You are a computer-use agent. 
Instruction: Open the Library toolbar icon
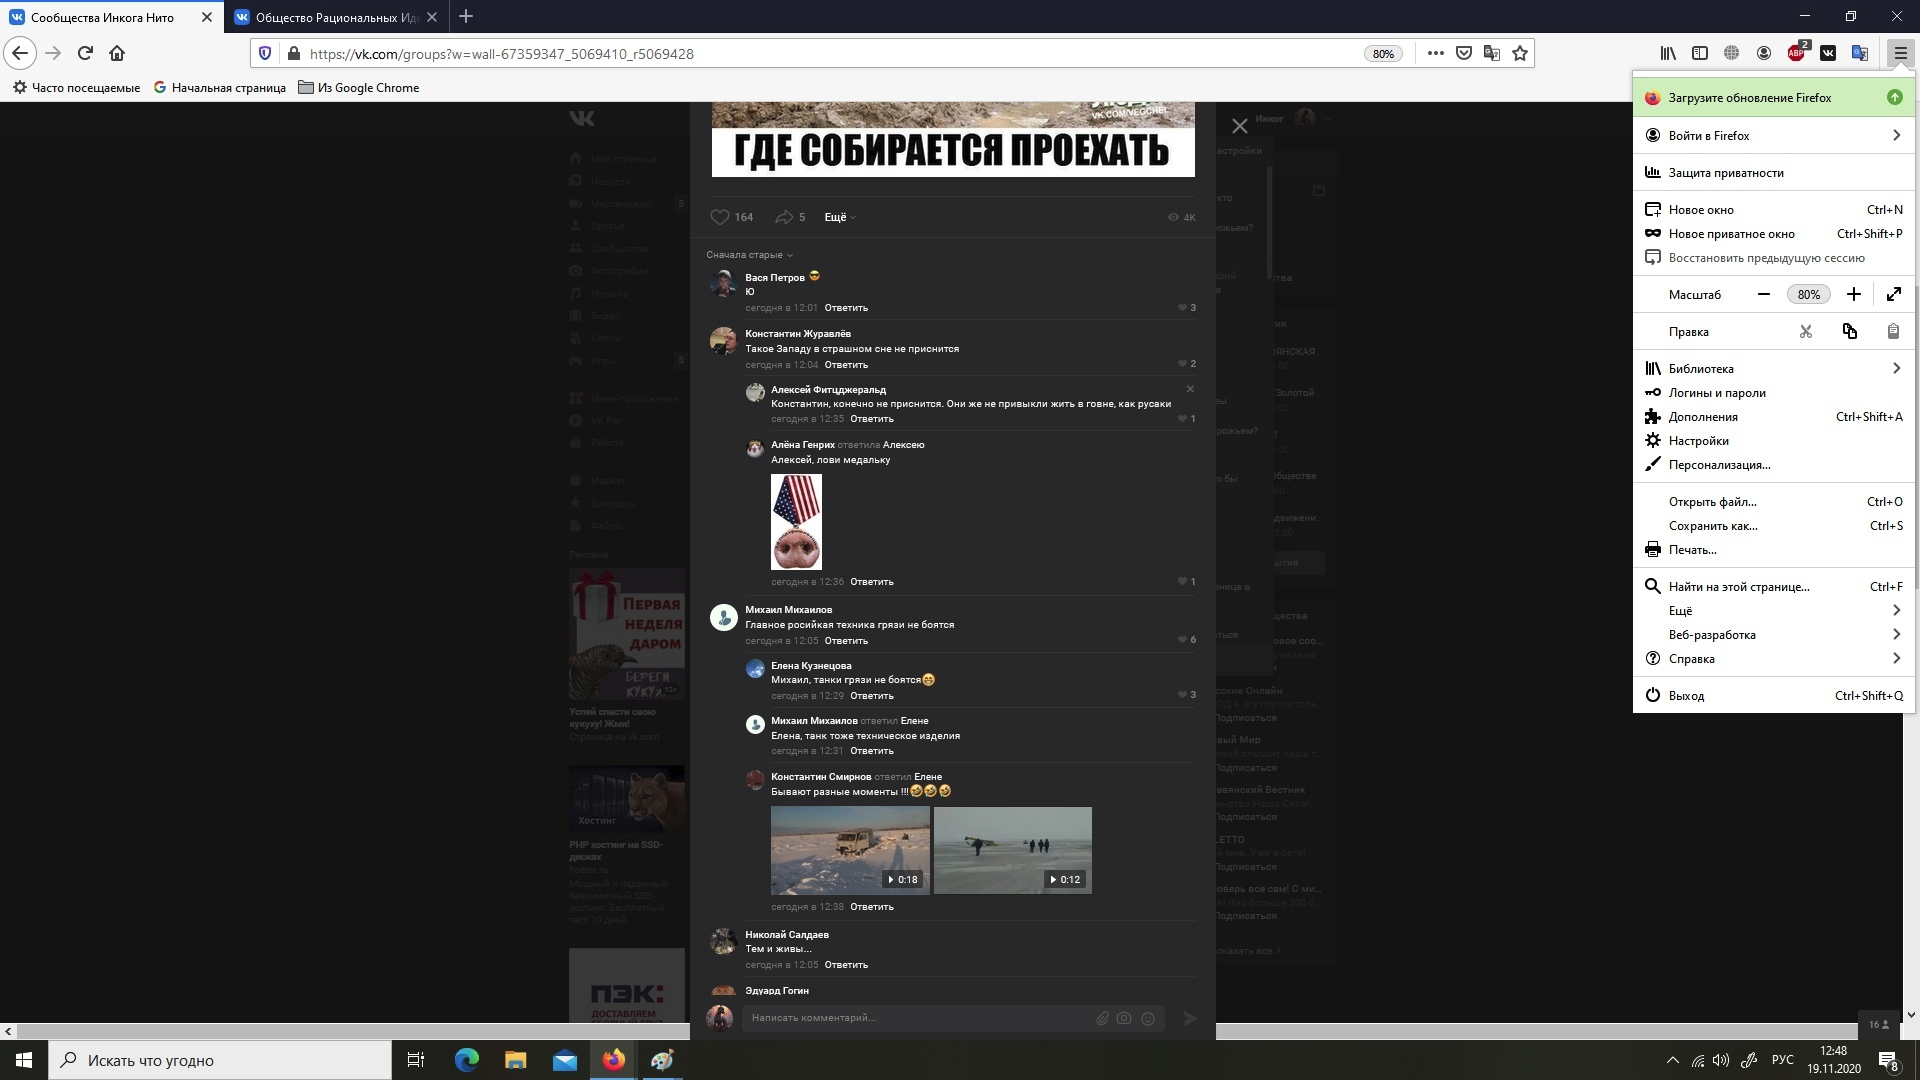coord(1668,54)
